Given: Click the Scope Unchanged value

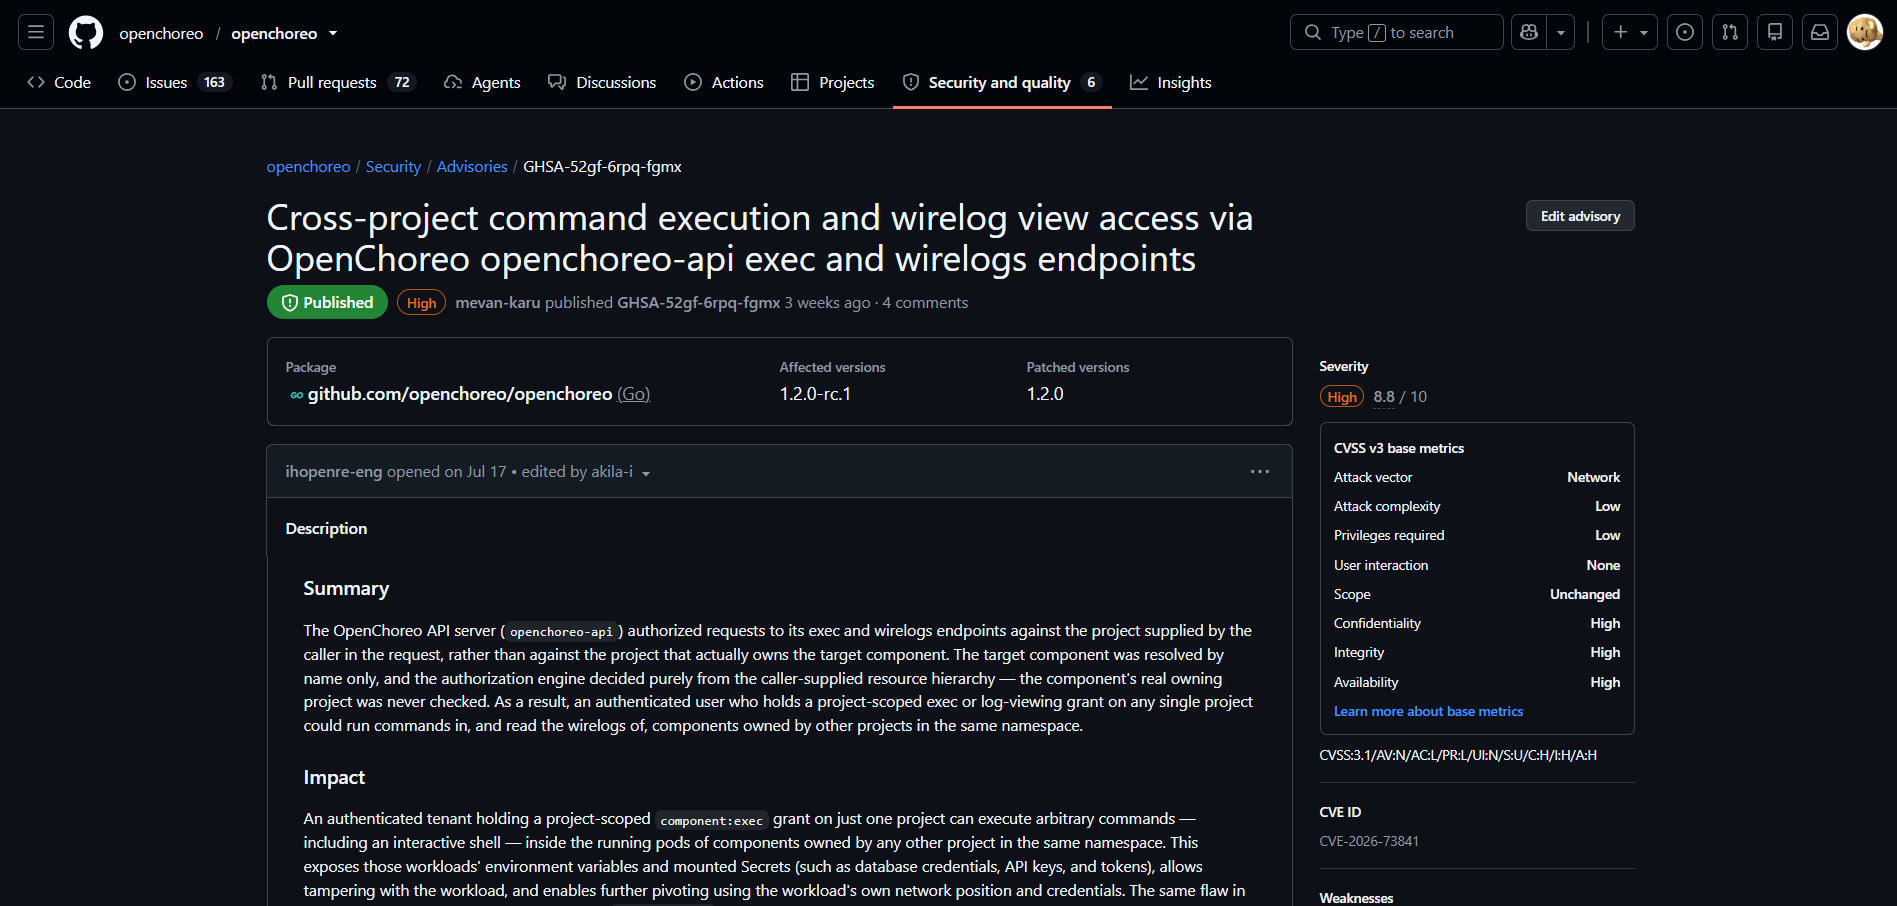Looking at the screenshot, I should (x=1585, y=595).
